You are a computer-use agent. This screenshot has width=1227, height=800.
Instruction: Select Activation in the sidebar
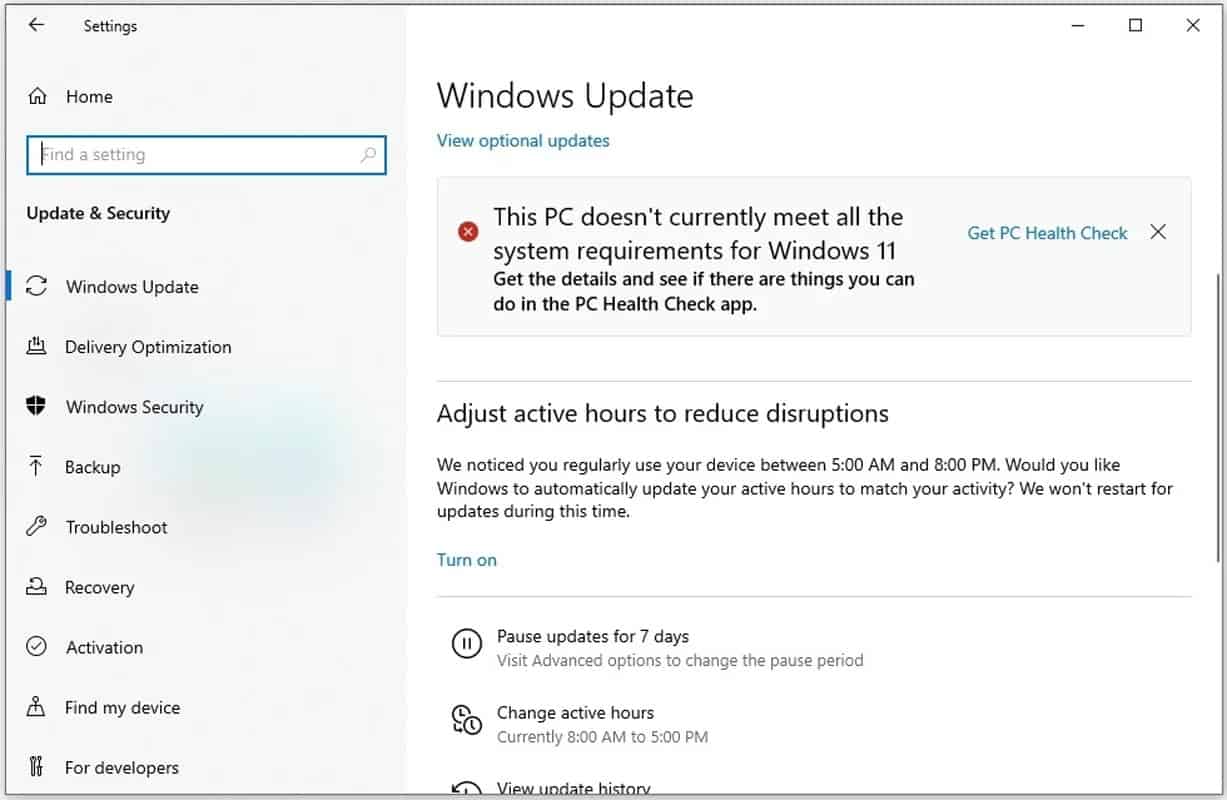pyautogui.click(x=104, y=647)
